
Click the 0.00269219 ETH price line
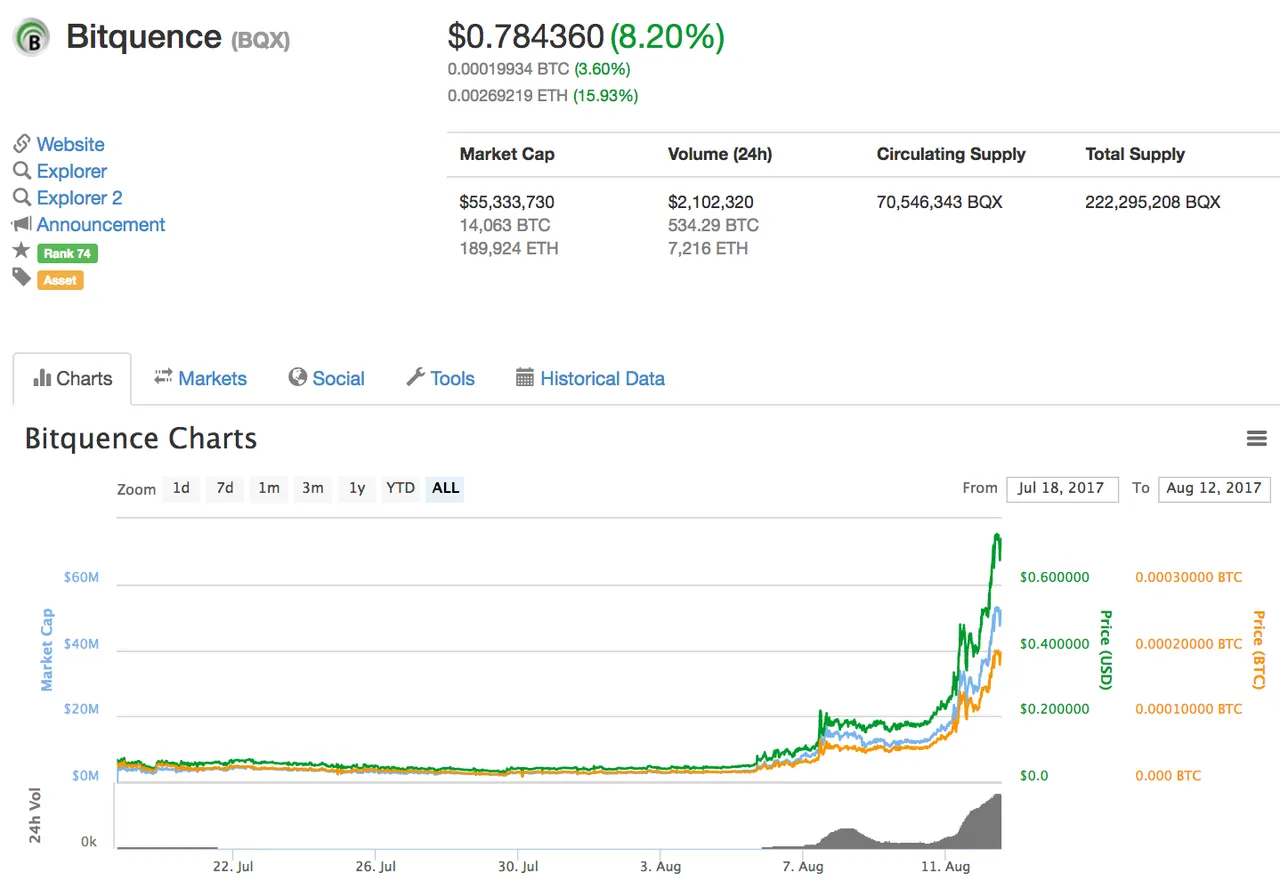pos(542,96)
